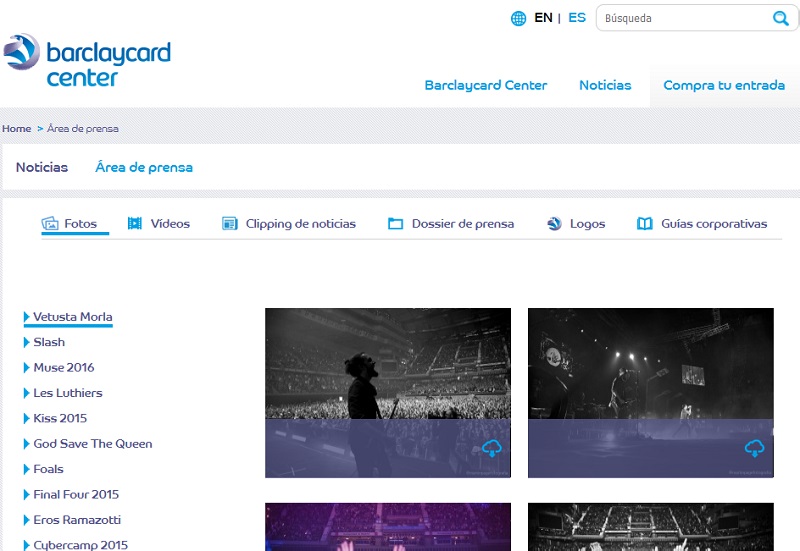The height and width of the screenshot is (551, 800).
Task: Click the search magnifier icon
Action: (780, 18)
